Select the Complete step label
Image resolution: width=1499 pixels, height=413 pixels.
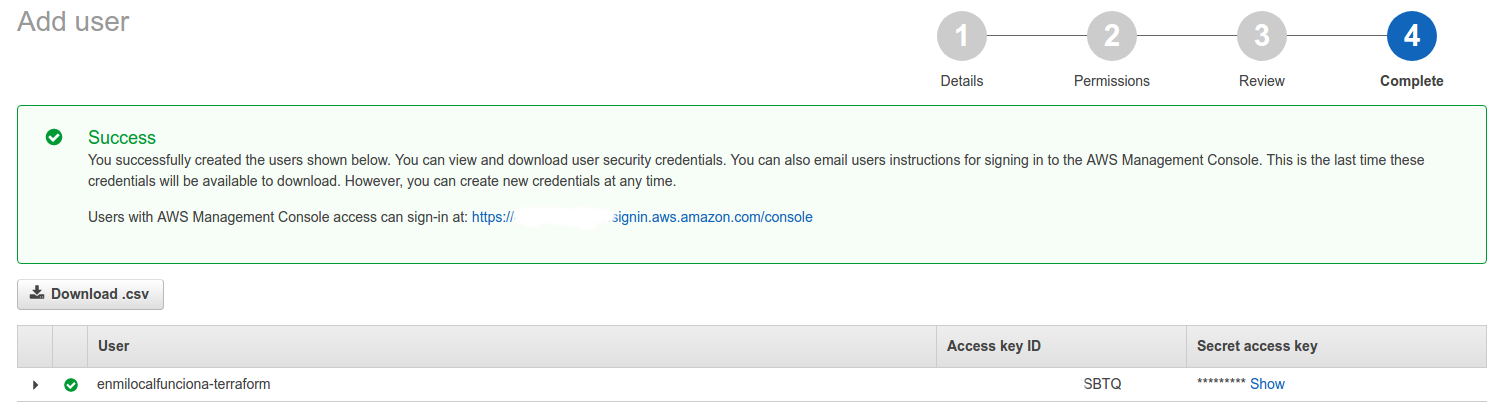tap(1411, 81)
